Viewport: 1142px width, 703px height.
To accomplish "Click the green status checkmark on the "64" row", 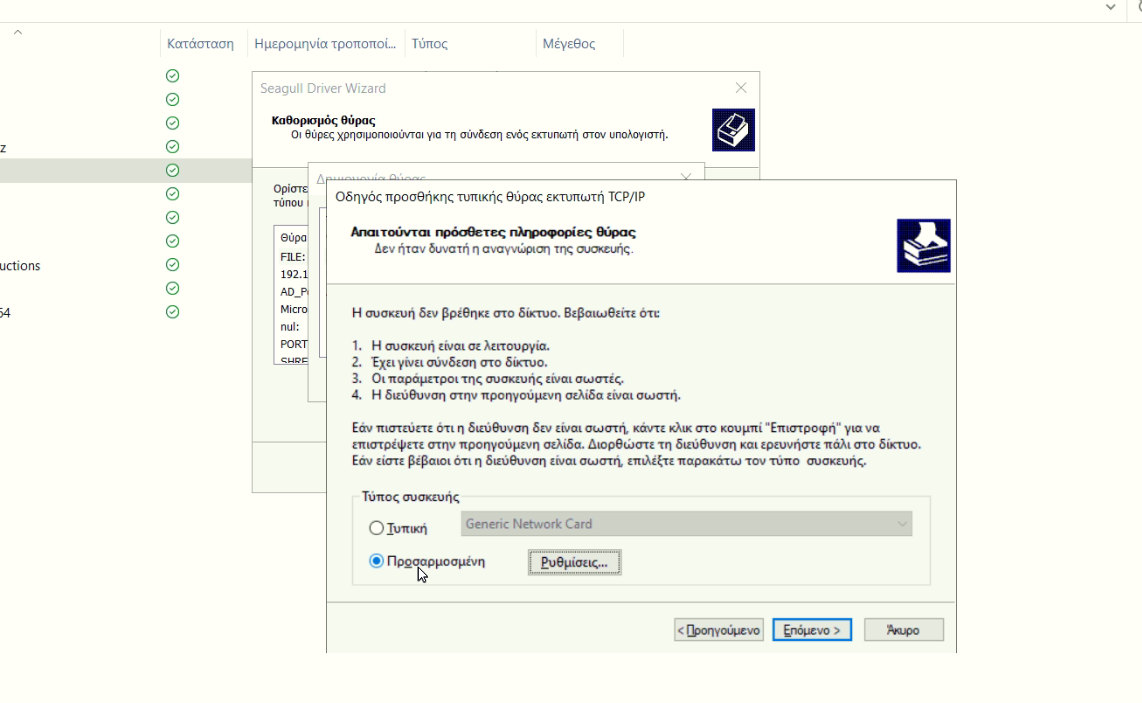I will (173, 312).
